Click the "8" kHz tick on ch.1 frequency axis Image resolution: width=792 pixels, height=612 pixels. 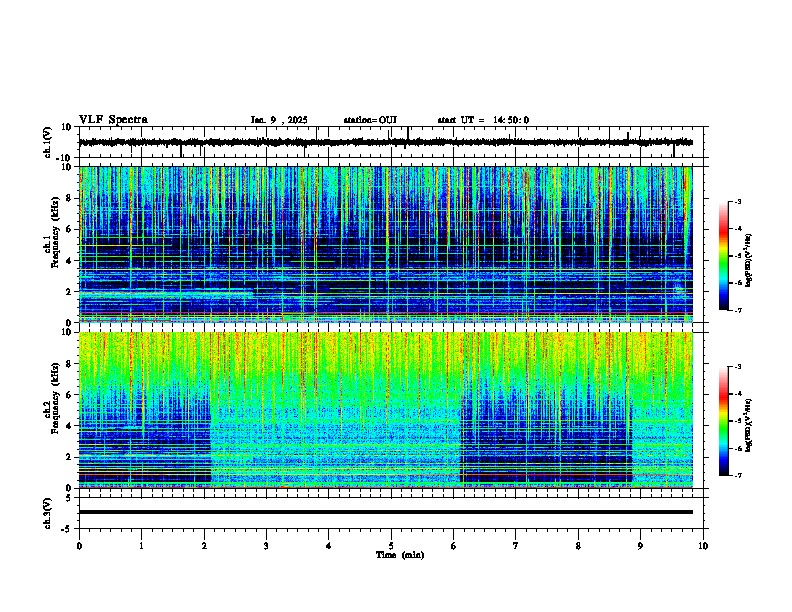click(x=69, y=198)
